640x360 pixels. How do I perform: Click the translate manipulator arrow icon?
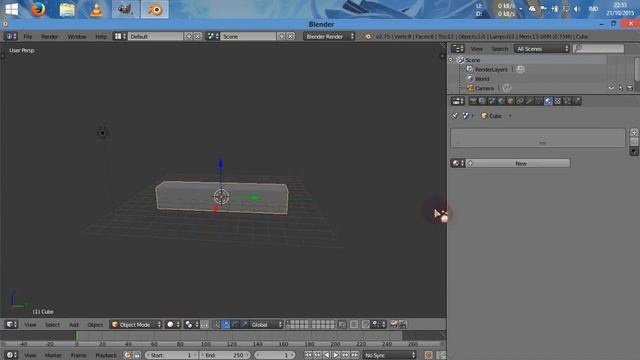pos(226,324)
